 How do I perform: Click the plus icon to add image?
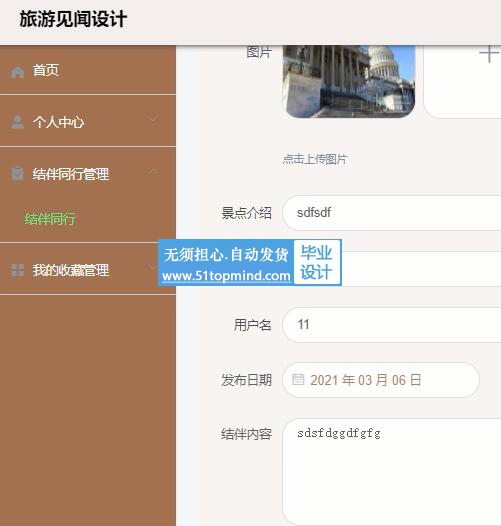489,54
